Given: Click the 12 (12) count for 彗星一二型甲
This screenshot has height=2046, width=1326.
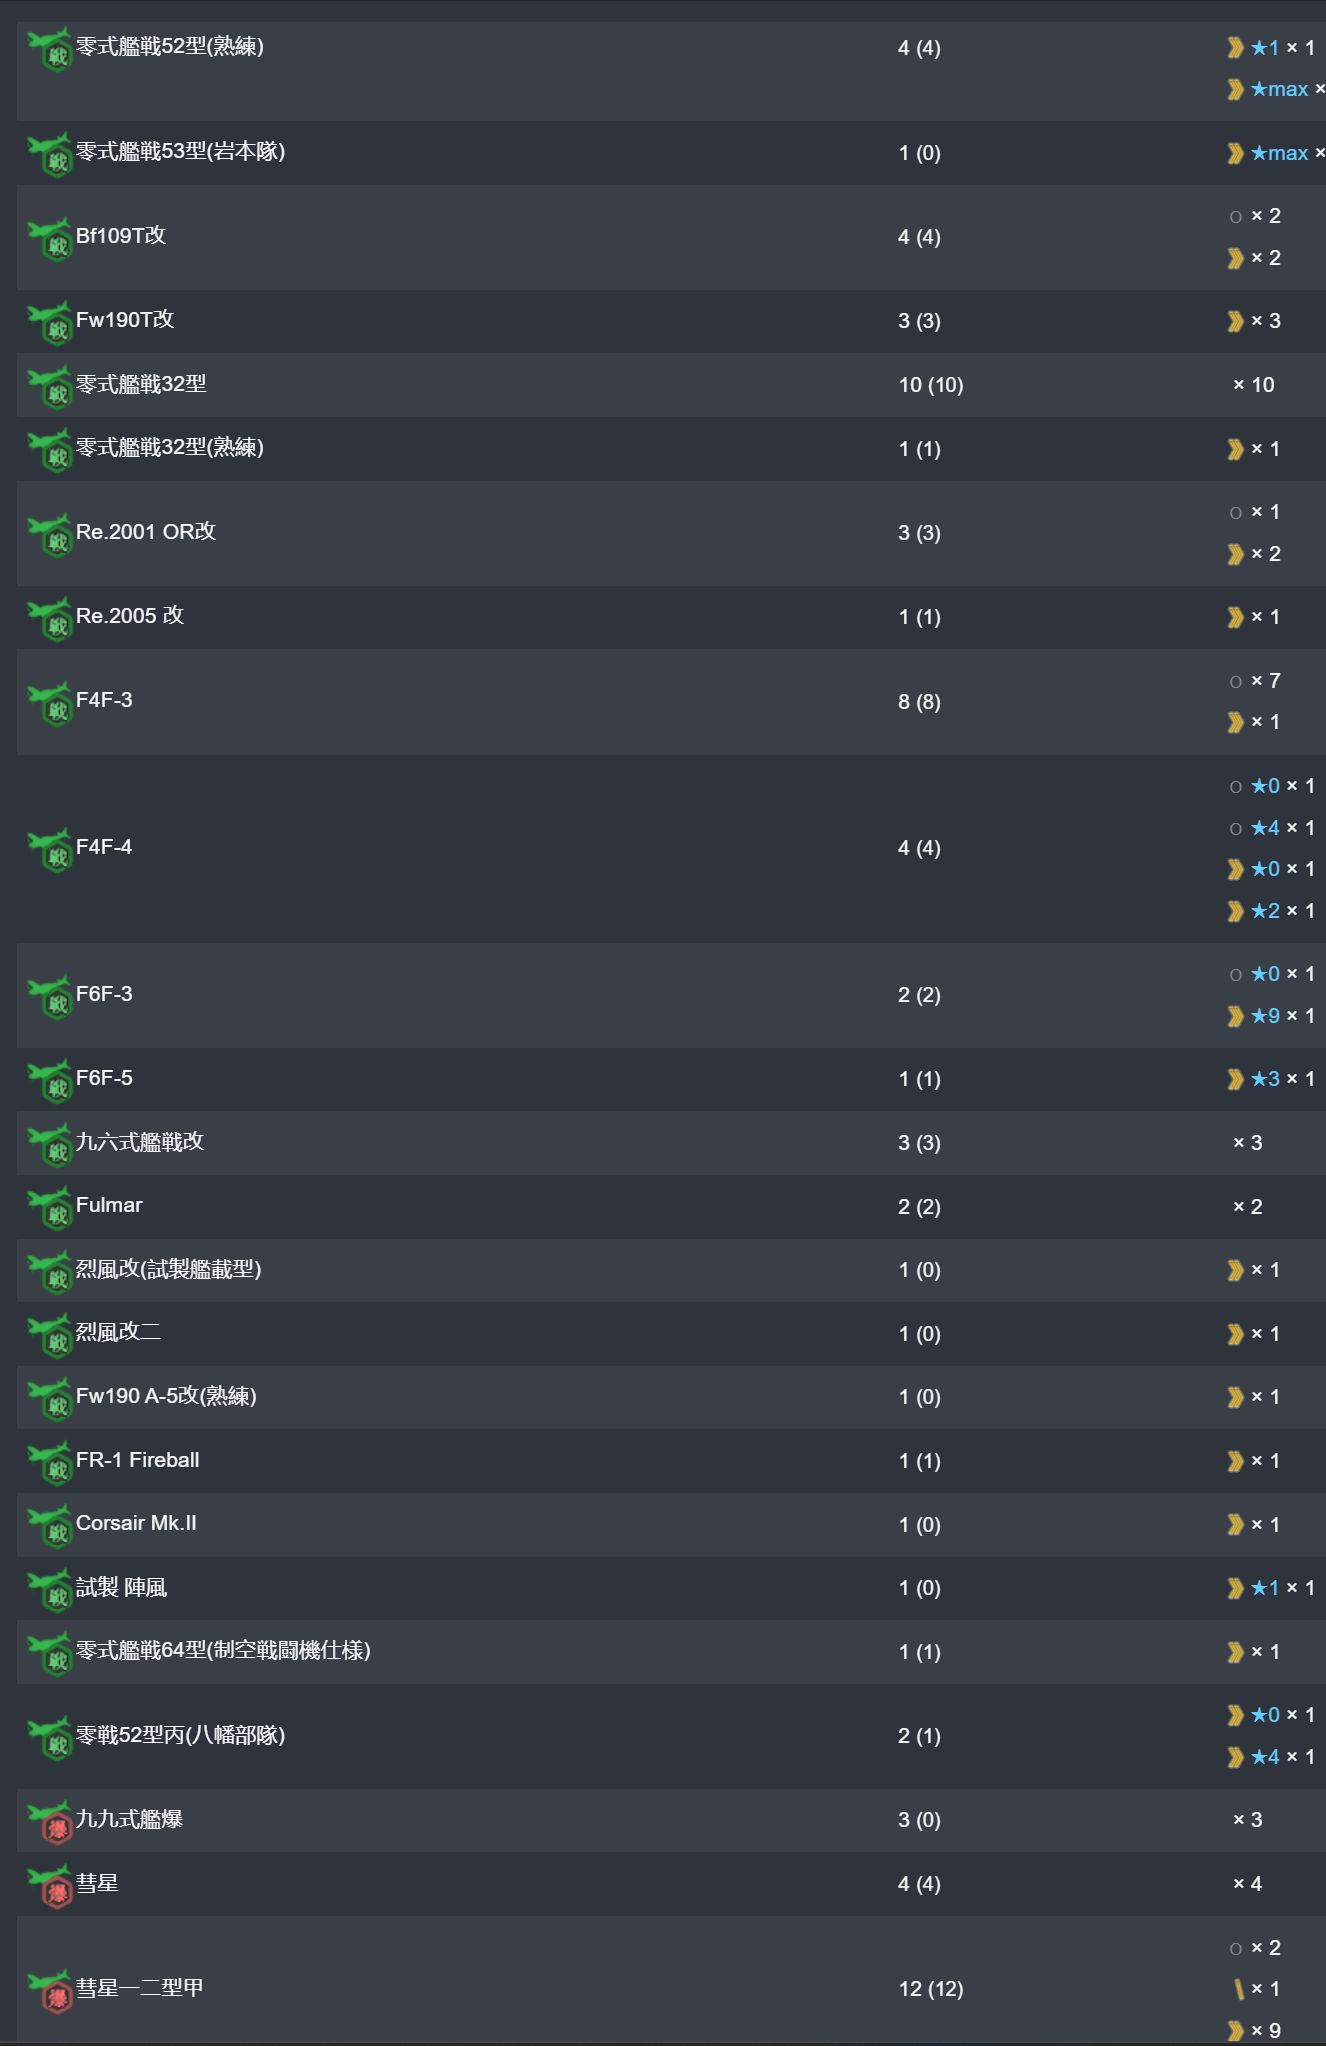Looking at the screenshot, I should point(930,1989).
